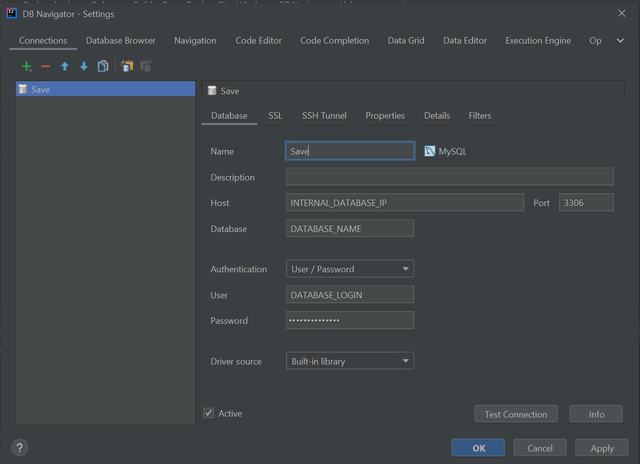640x464 pixels.
Task: Open the Code Completion tab
Action: point(334,40)
